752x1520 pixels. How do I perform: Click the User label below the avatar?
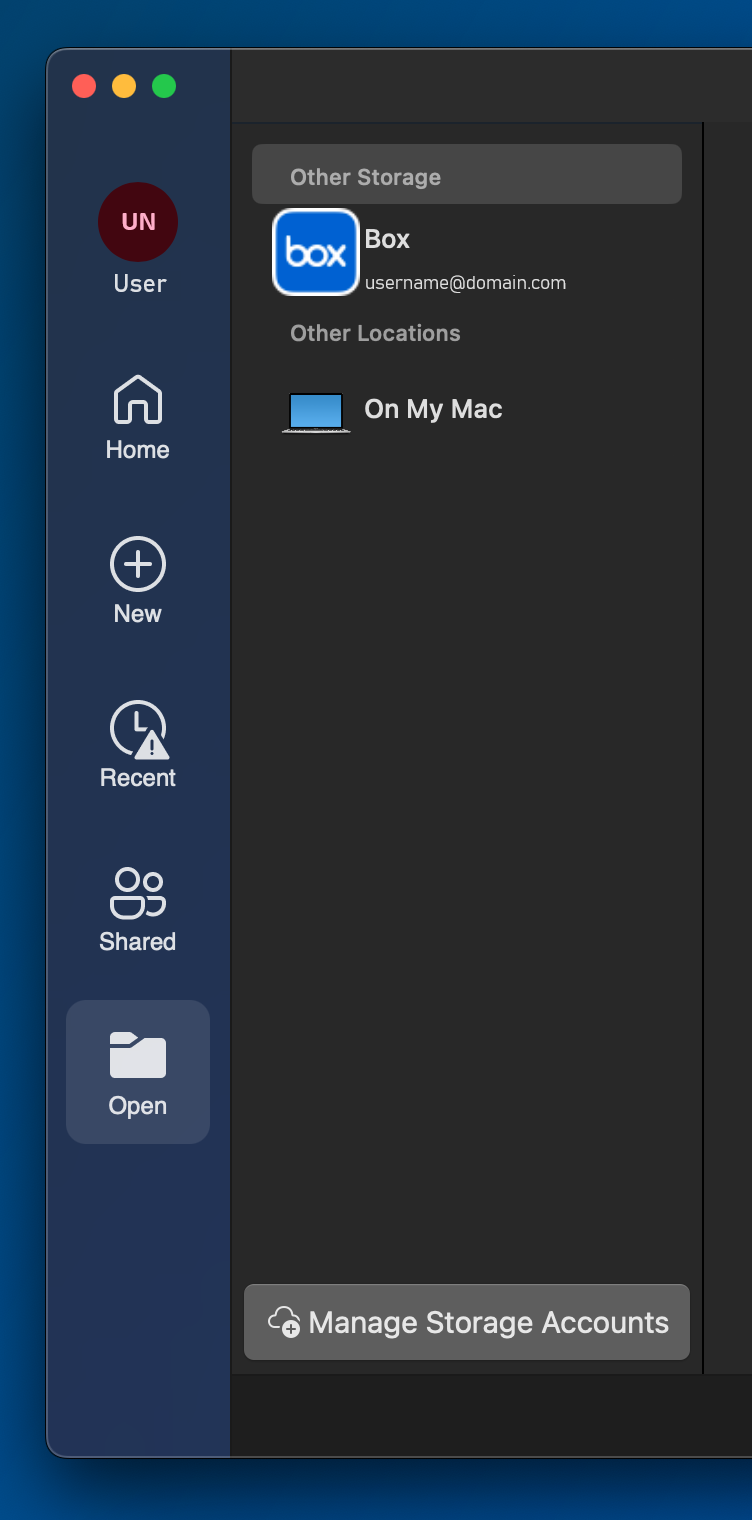tap(139, 283)
